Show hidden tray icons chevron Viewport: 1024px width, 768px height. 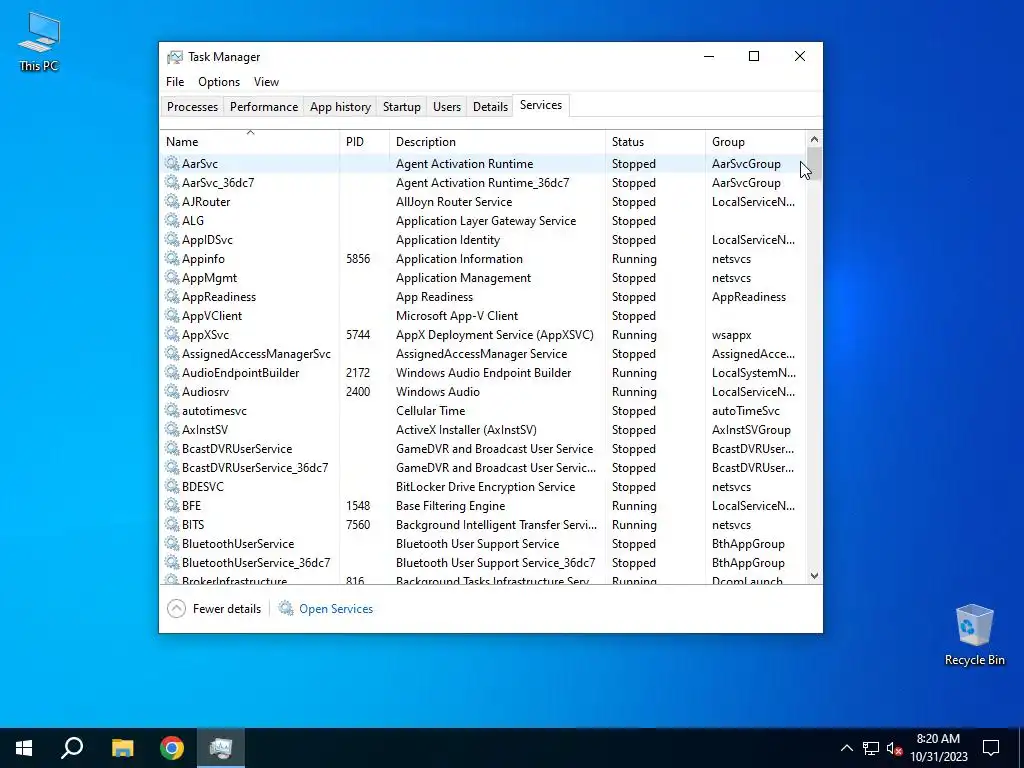pyautogui.click(x=846, y=748)
